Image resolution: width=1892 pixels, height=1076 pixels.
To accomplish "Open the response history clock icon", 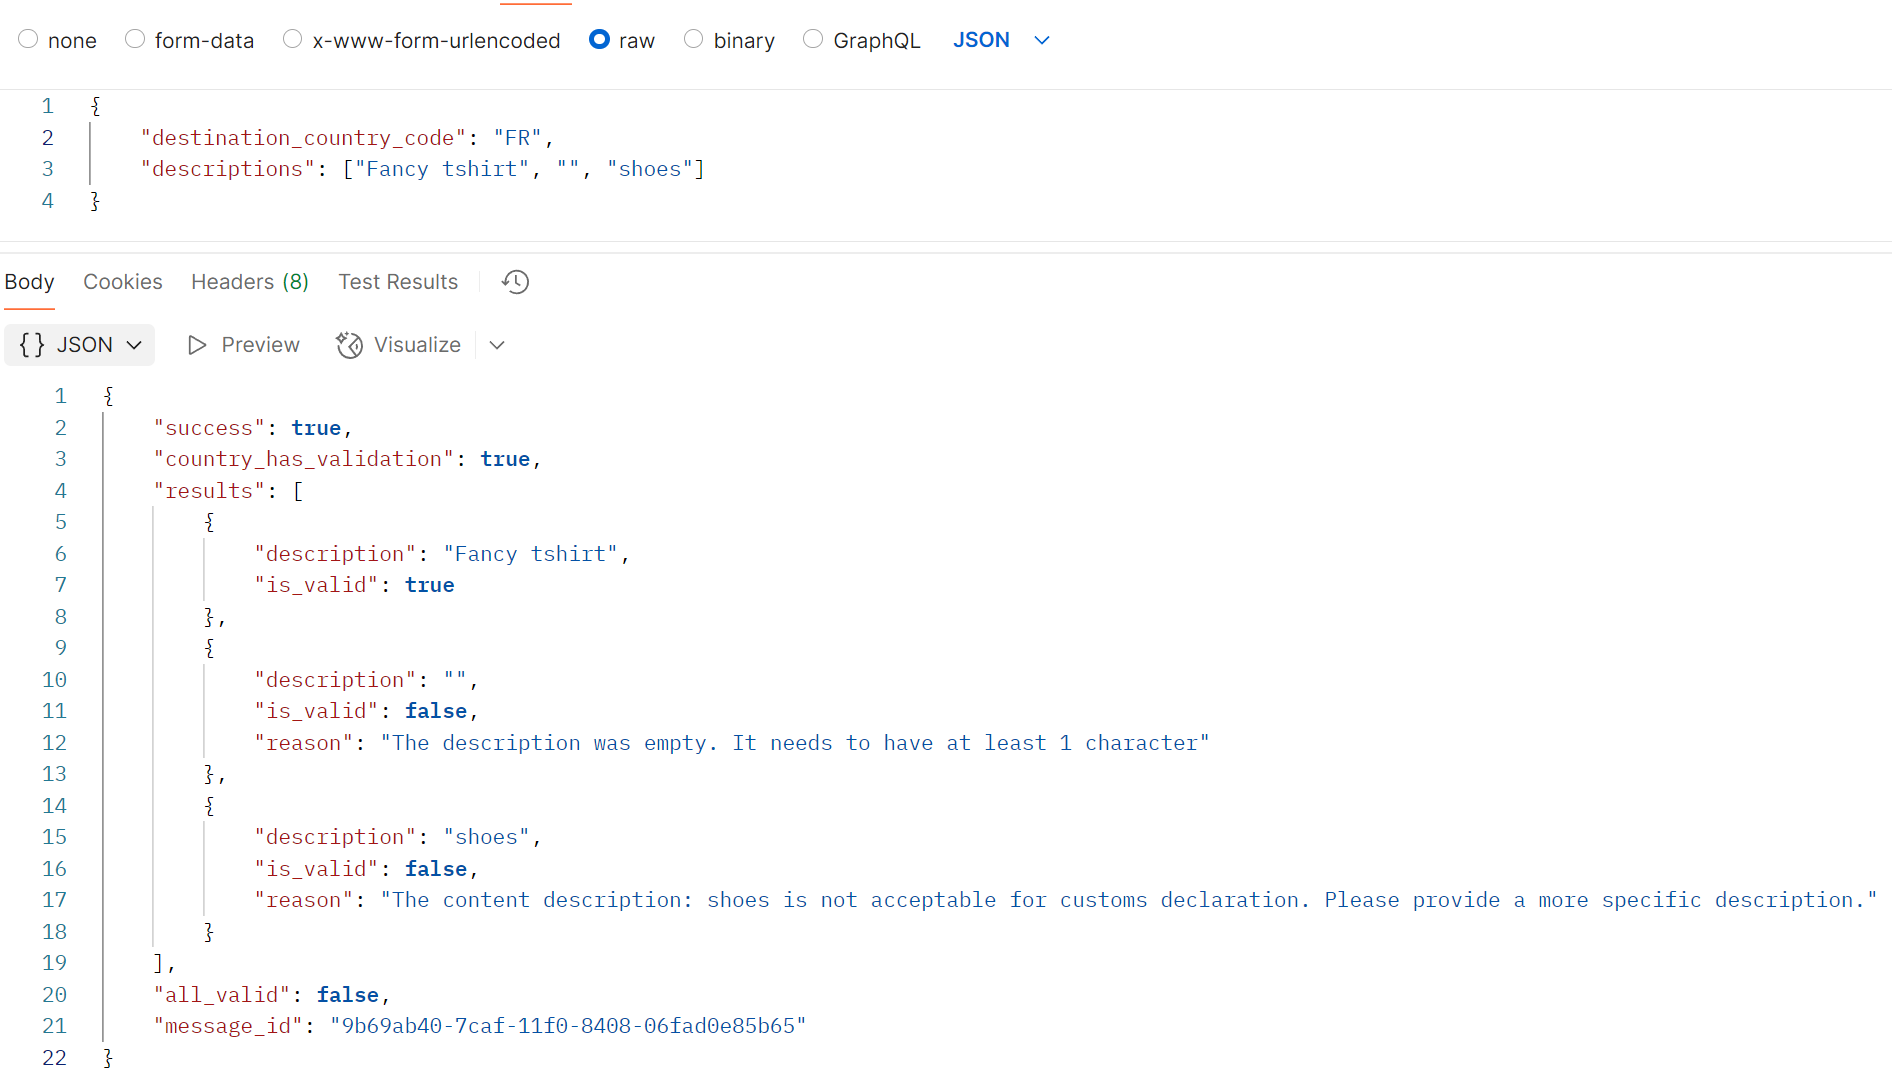I will tap(515, 282).
